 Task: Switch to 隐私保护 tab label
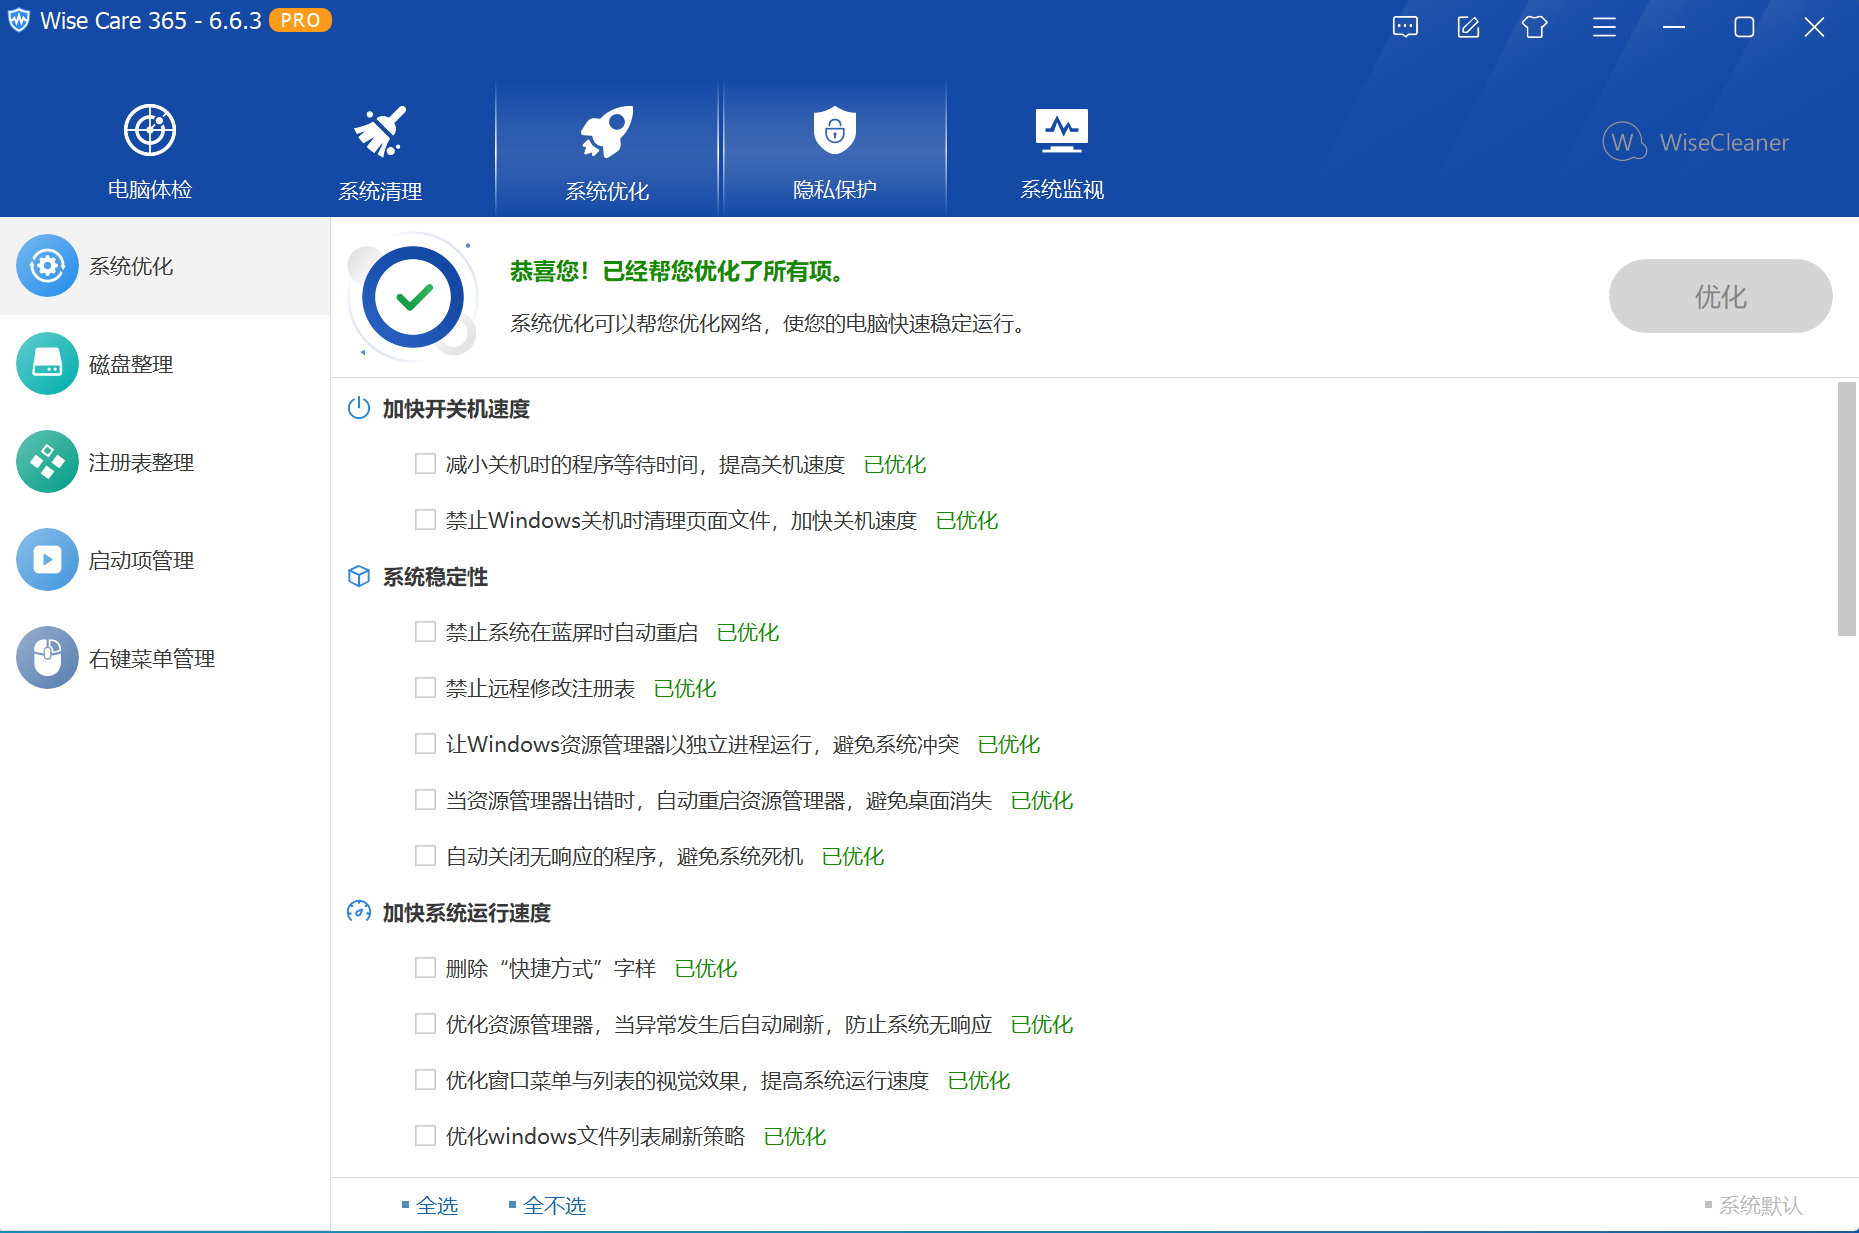(x=835, y=189)
